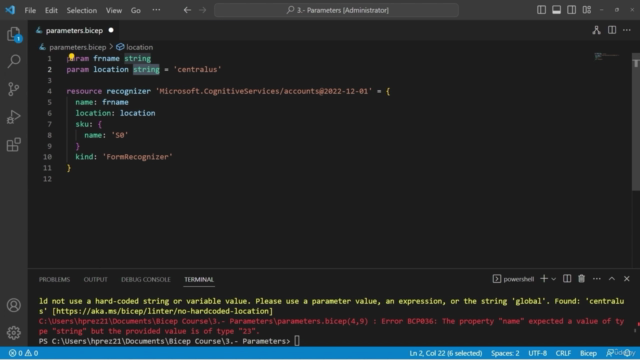This screenshot has height=360, width=640.
Task: Close the bottom panel with X
Action: (x=627, y=279)
